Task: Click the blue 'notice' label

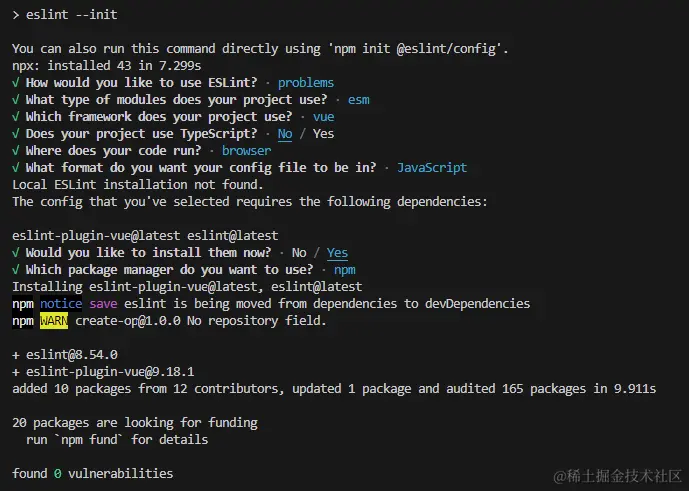Action: pos(61,304)
